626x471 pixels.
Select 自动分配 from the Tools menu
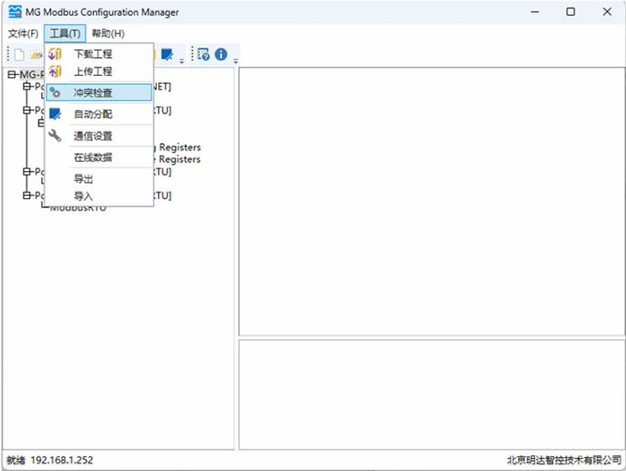[x=93, y=114]
